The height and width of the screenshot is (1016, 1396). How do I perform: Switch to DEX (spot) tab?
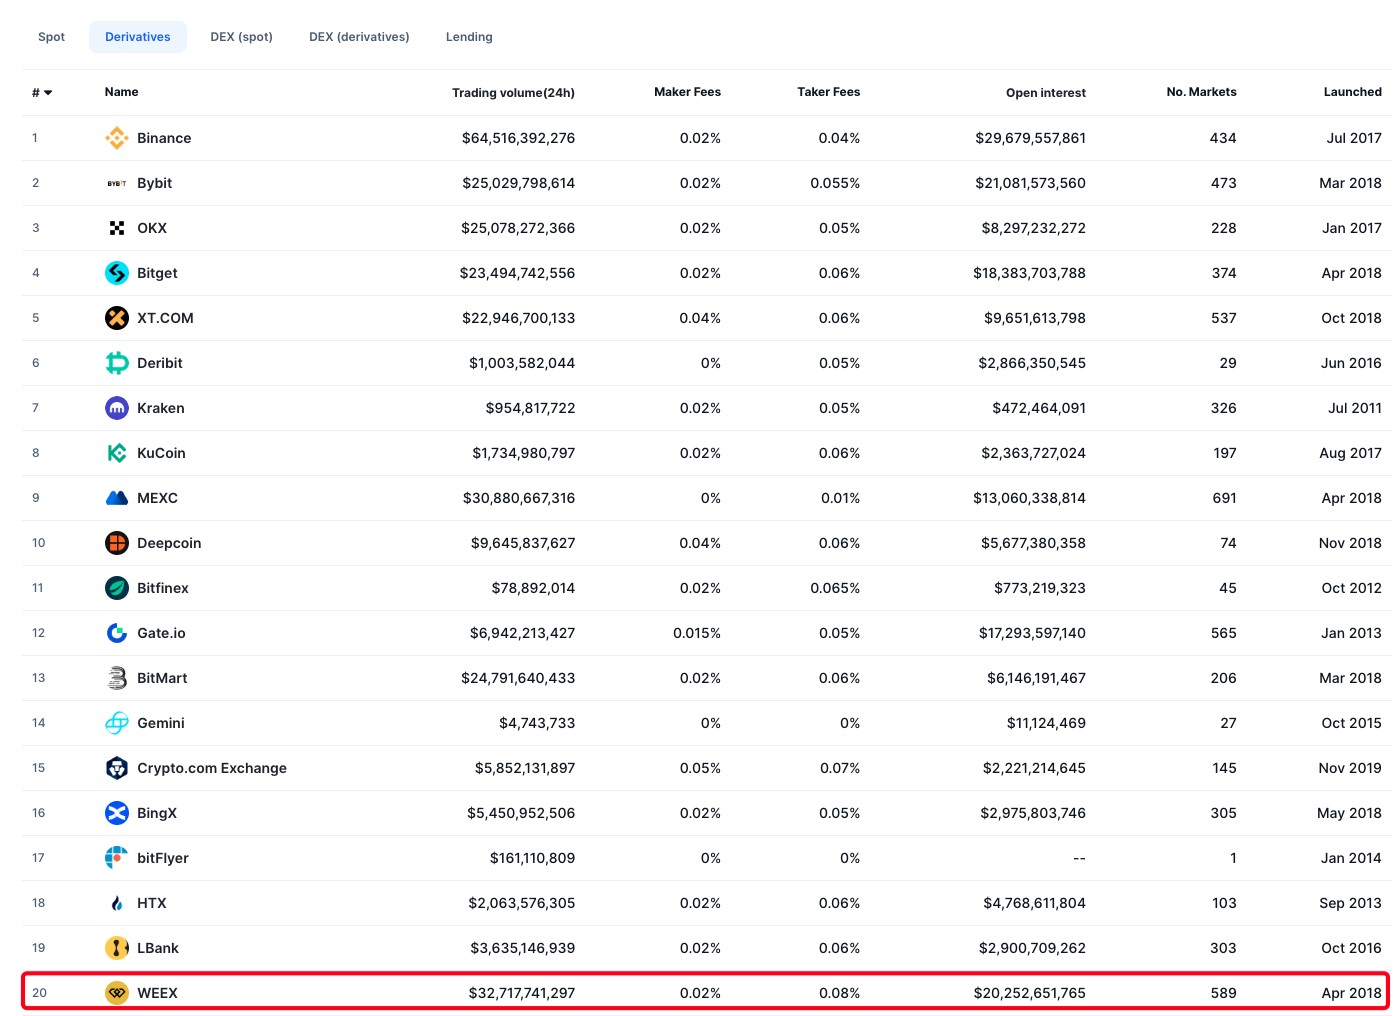[241, 37]
